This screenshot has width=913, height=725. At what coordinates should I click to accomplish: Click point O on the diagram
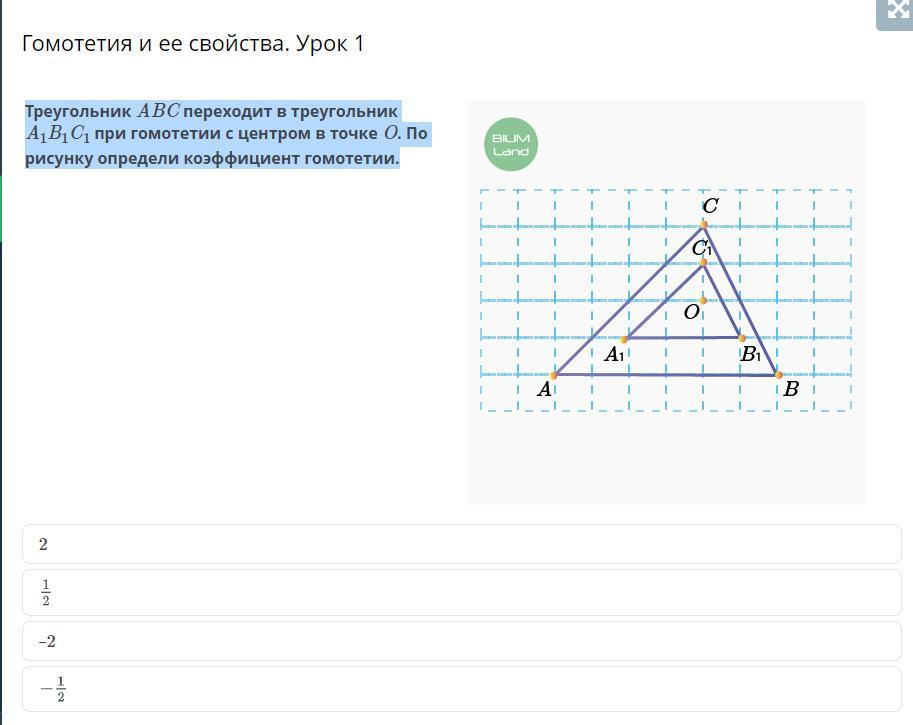tap(703, 300)
